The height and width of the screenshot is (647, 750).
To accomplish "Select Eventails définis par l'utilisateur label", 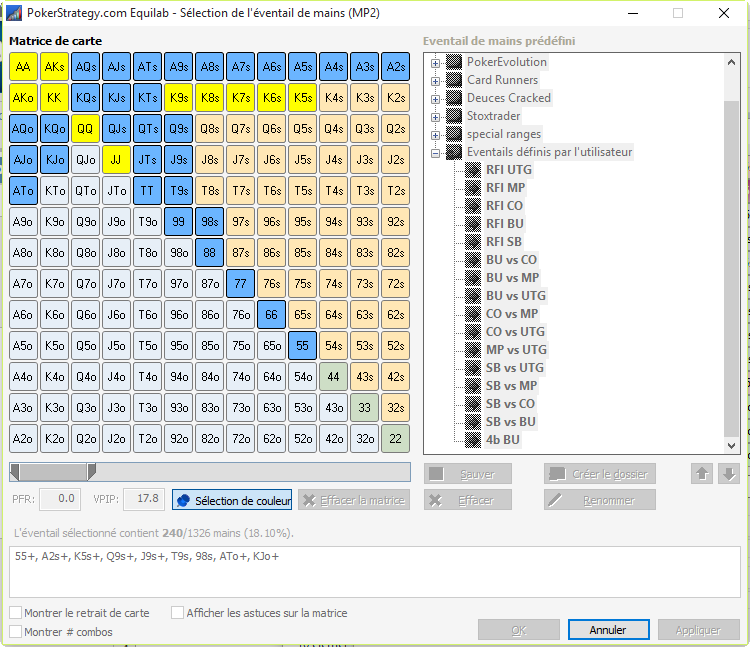I will [x=550, y=152].
